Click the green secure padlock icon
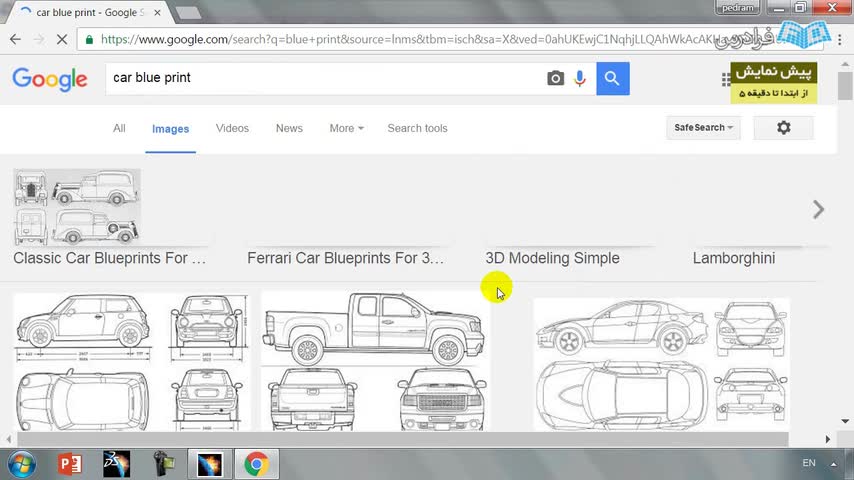Viewport: 854px width, 480px height. (x=89, y=39)
